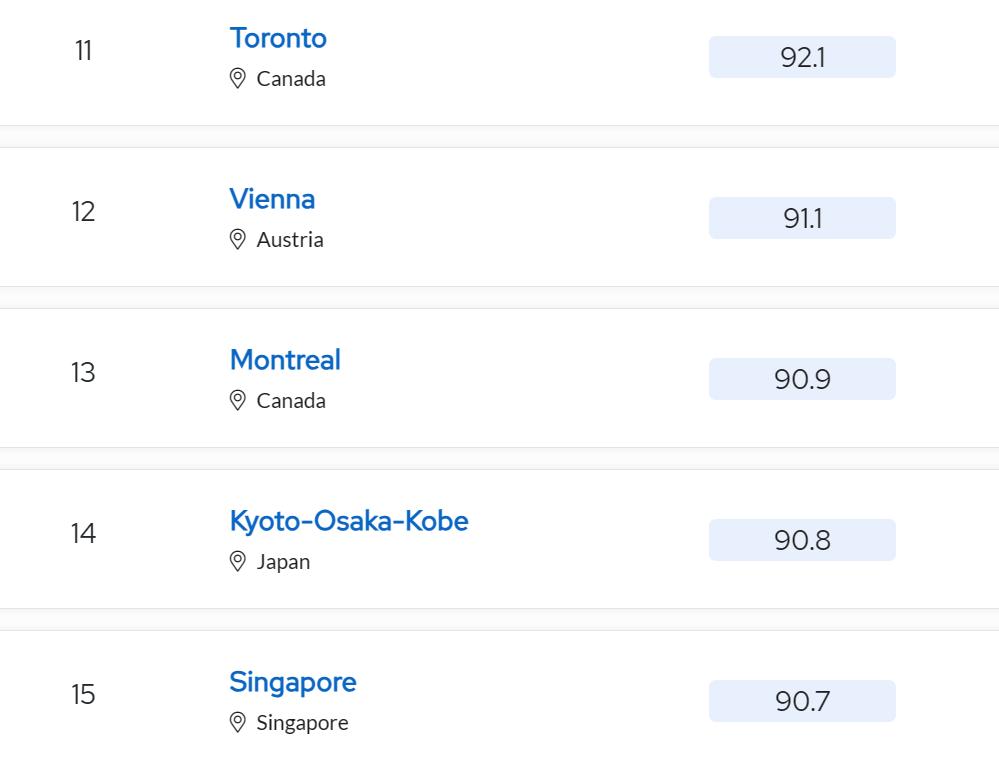The image size is (999, 759).
Task: Click Toronto's 92.1 score badge
Action: tap(802, 57)
